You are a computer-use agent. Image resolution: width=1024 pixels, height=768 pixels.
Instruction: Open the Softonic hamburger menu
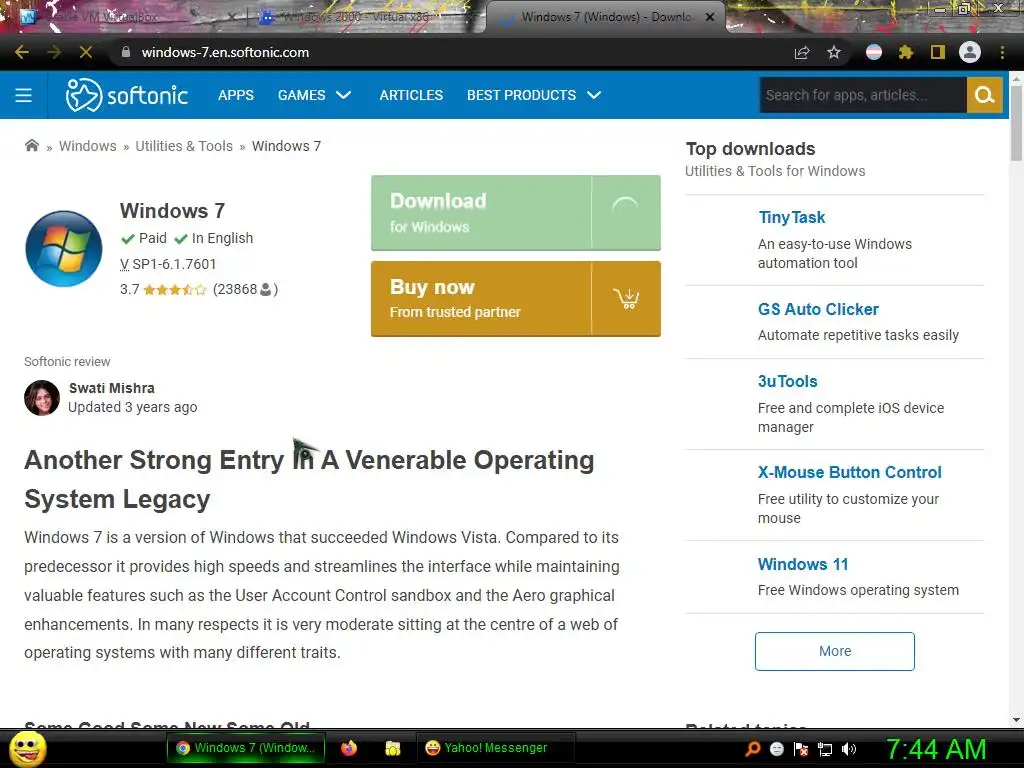pyautogui.click(x=24, y=95)
